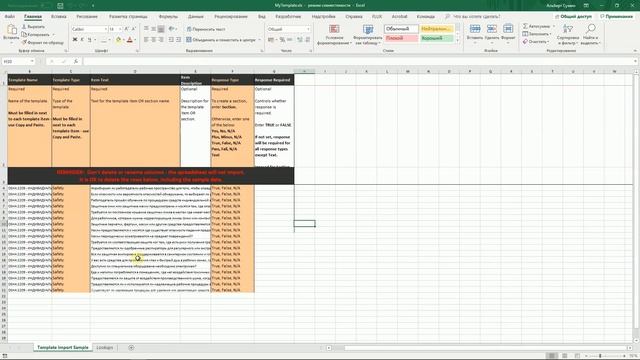Image resolution: width=640 pixels, height=360 pixels.
Task: Toggle italic formatting (К)
Action: (x=82, y=40)
